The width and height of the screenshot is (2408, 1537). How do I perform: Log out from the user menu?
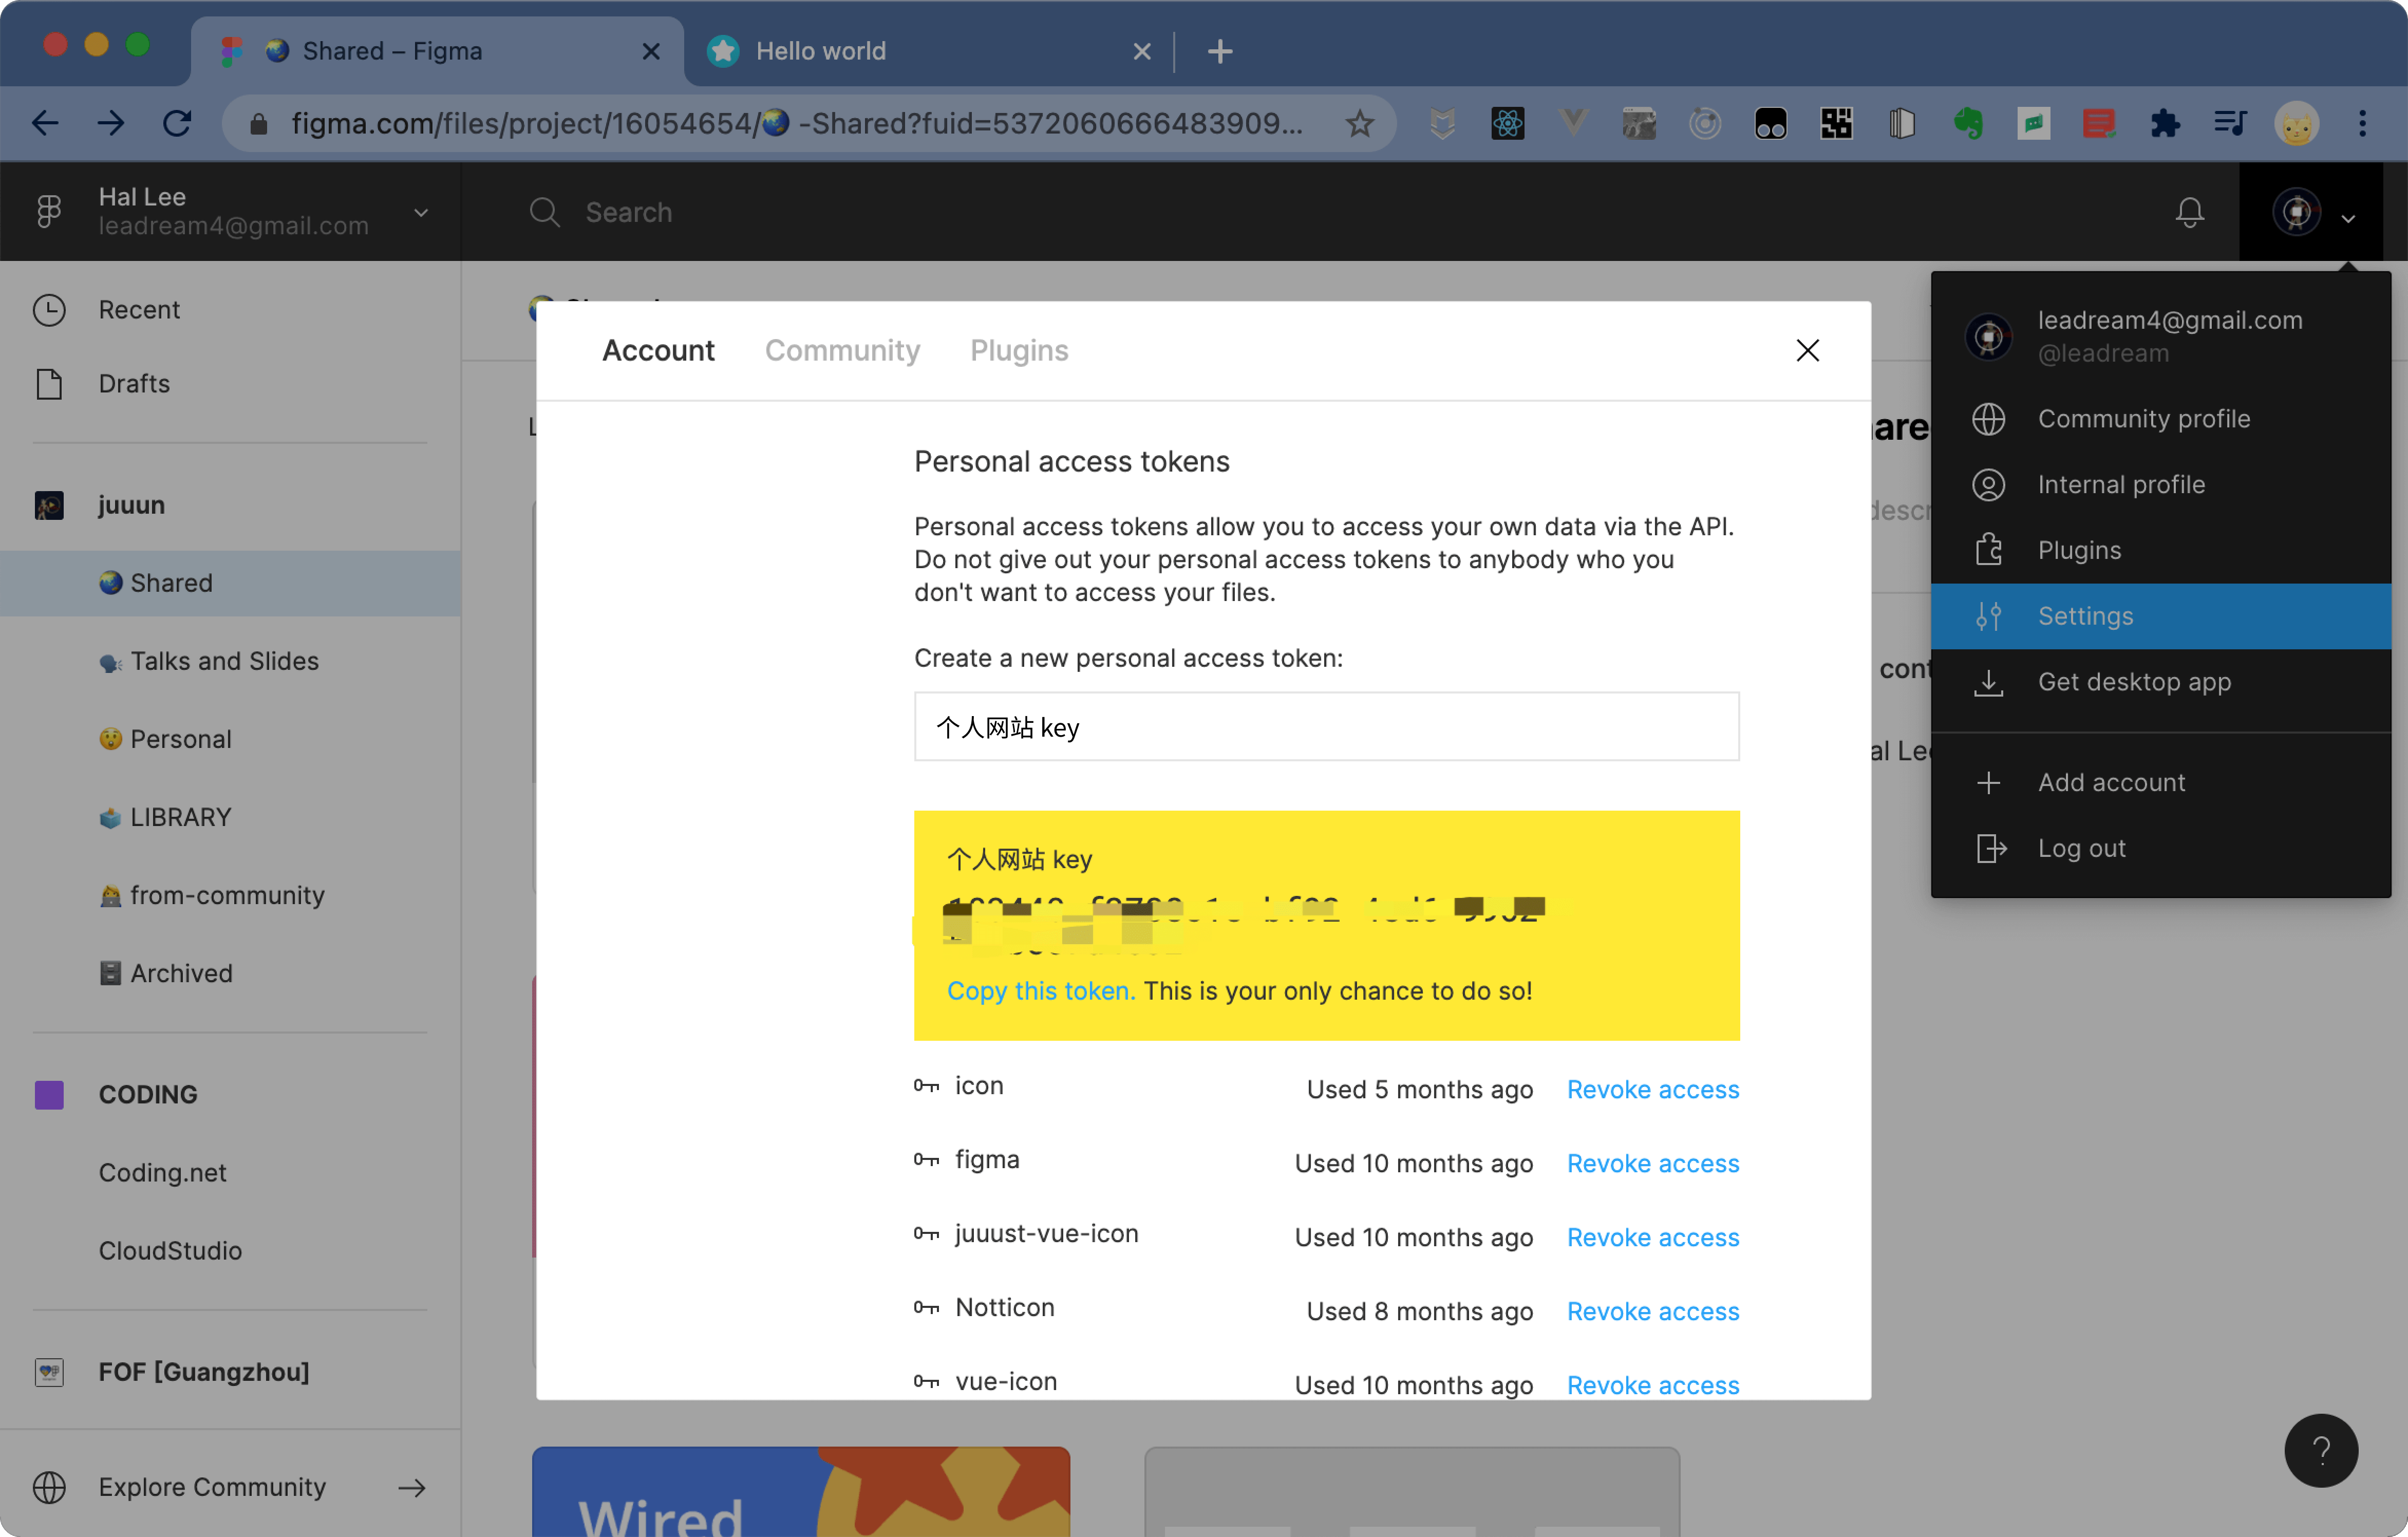click(2161, 848)
